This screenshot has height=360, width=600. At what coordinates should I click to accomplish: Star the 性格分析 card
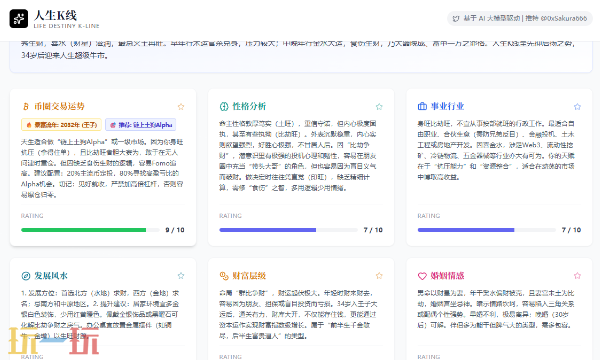point(379,107)
